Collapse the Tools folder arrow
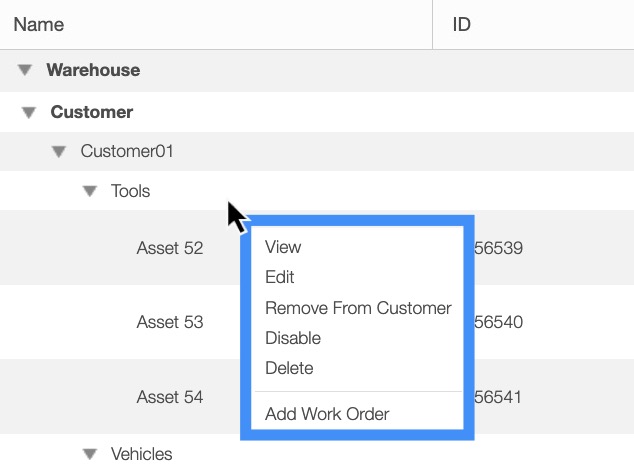 [x=90, y=191]
